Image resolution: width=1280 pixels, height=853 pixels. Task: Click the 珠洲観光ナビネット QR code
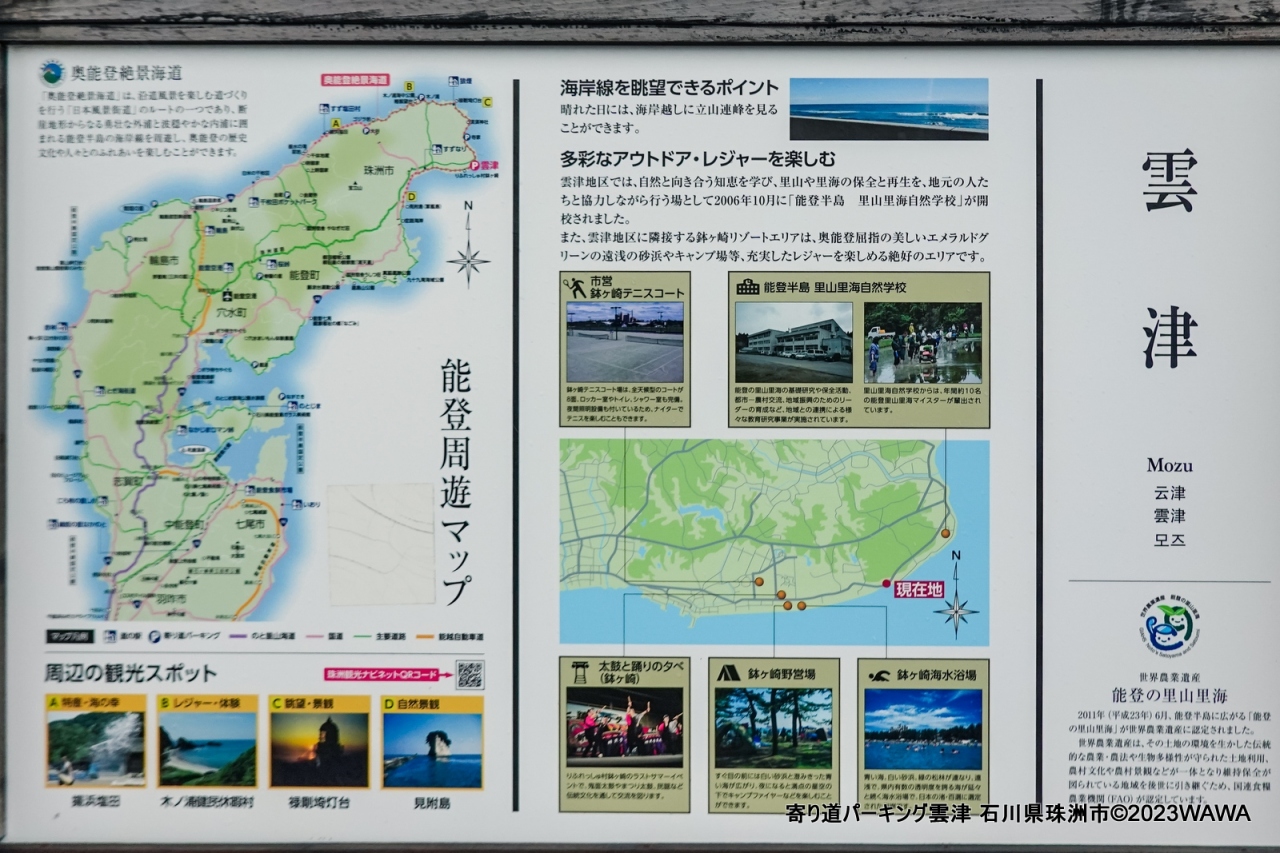pyautogui.click(x=469, y=674)
